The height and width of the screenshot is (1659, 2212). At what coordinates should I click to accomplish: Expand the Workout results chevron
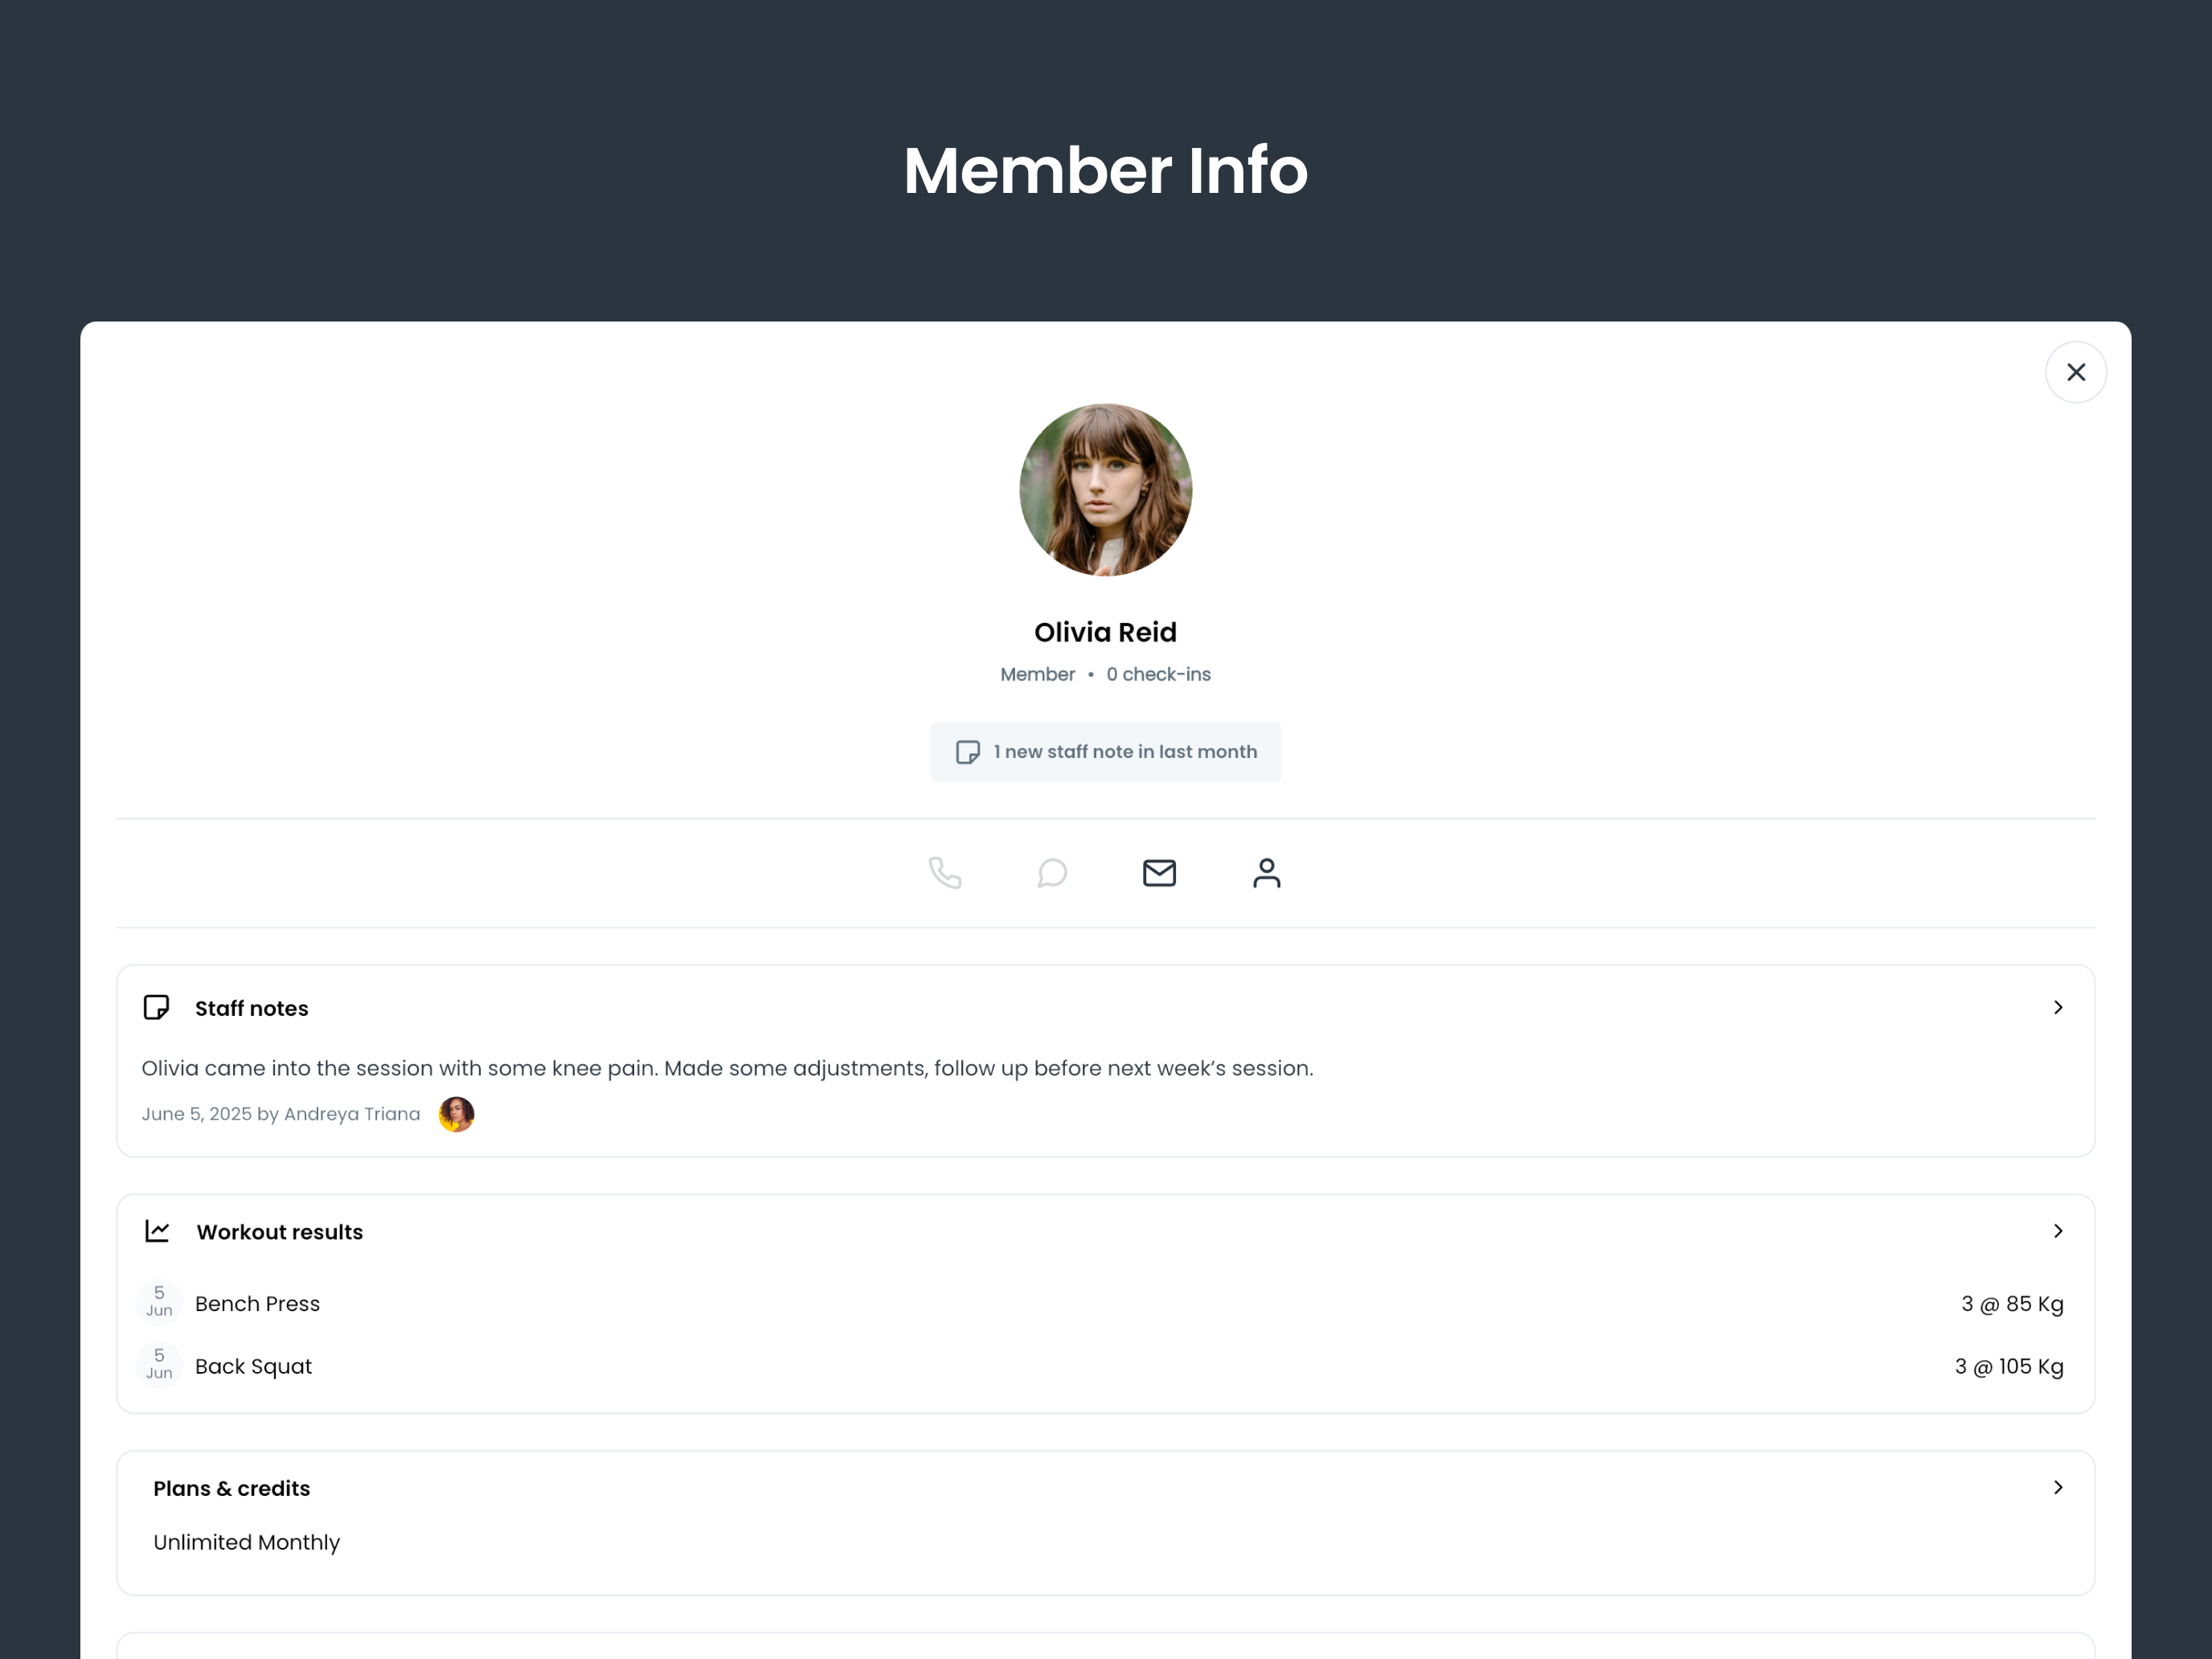pos(2057,1231)
